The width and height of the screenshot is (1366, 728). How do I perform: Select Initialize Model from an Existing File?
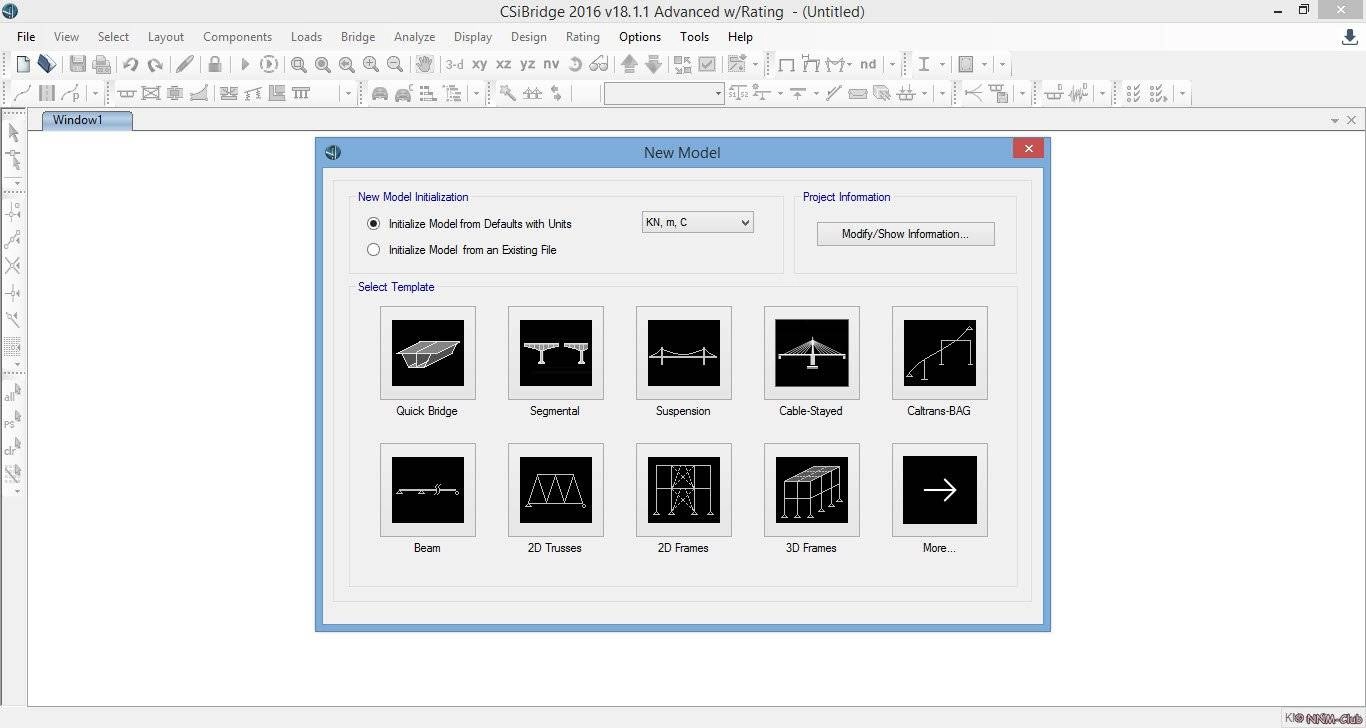click(x=462, y=250)
